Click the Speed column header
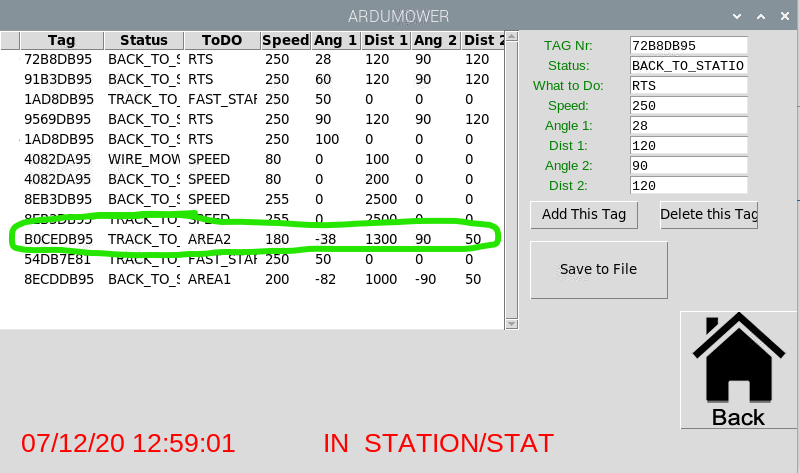 coord(286,40)
